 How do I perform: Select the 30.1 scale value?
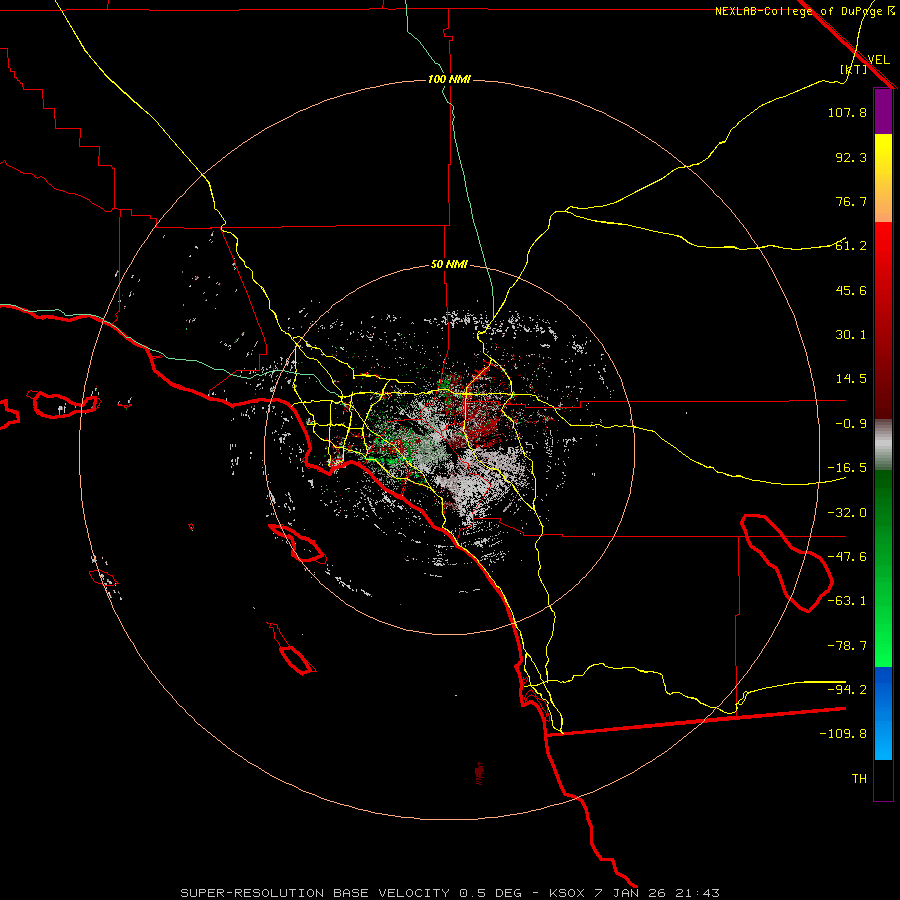tap(851, 335)
